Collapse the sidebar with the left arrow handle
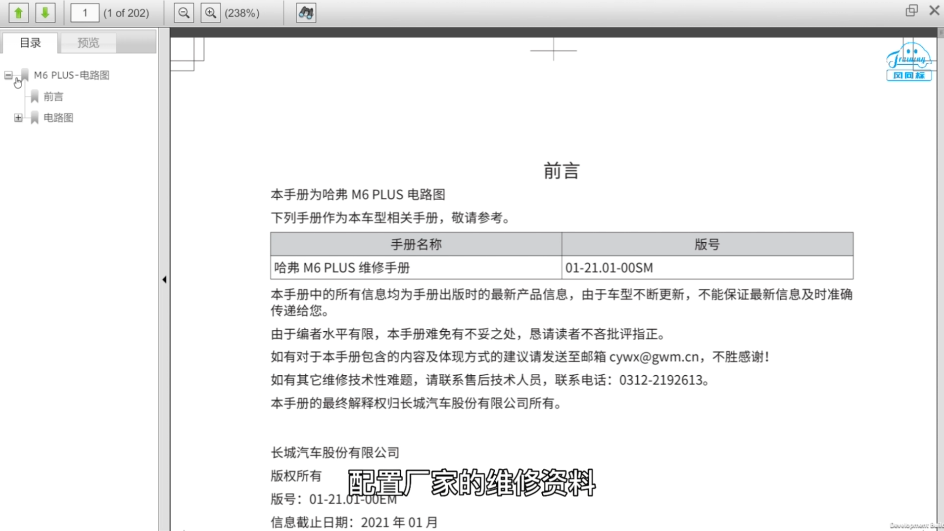This screenshot has width=944, height=531. coord(164,279)
